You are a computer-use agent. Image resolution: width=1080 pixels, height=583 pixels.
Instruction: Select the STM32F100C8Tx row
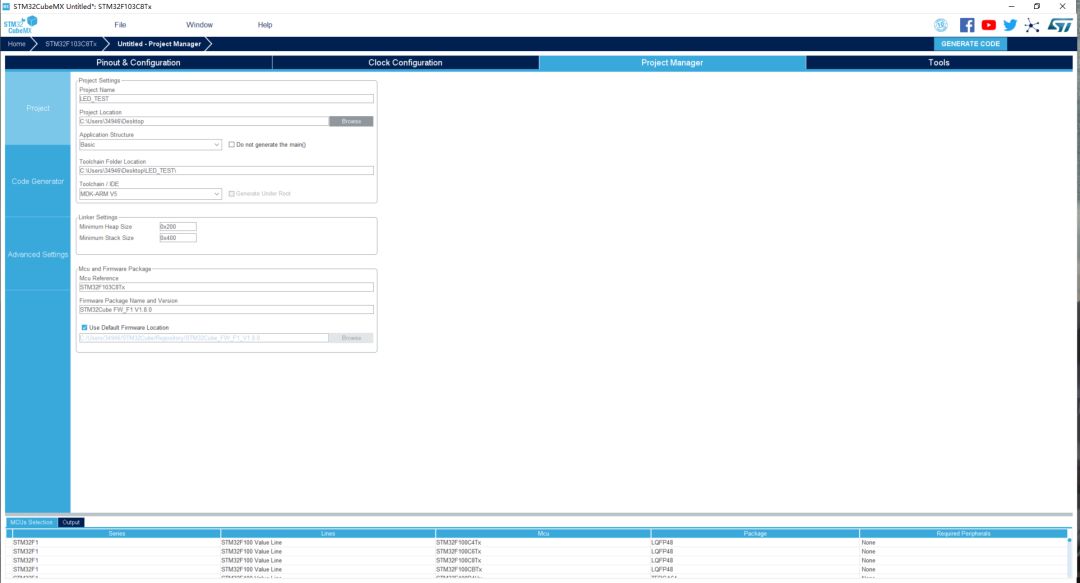click(x=537, y=561)
